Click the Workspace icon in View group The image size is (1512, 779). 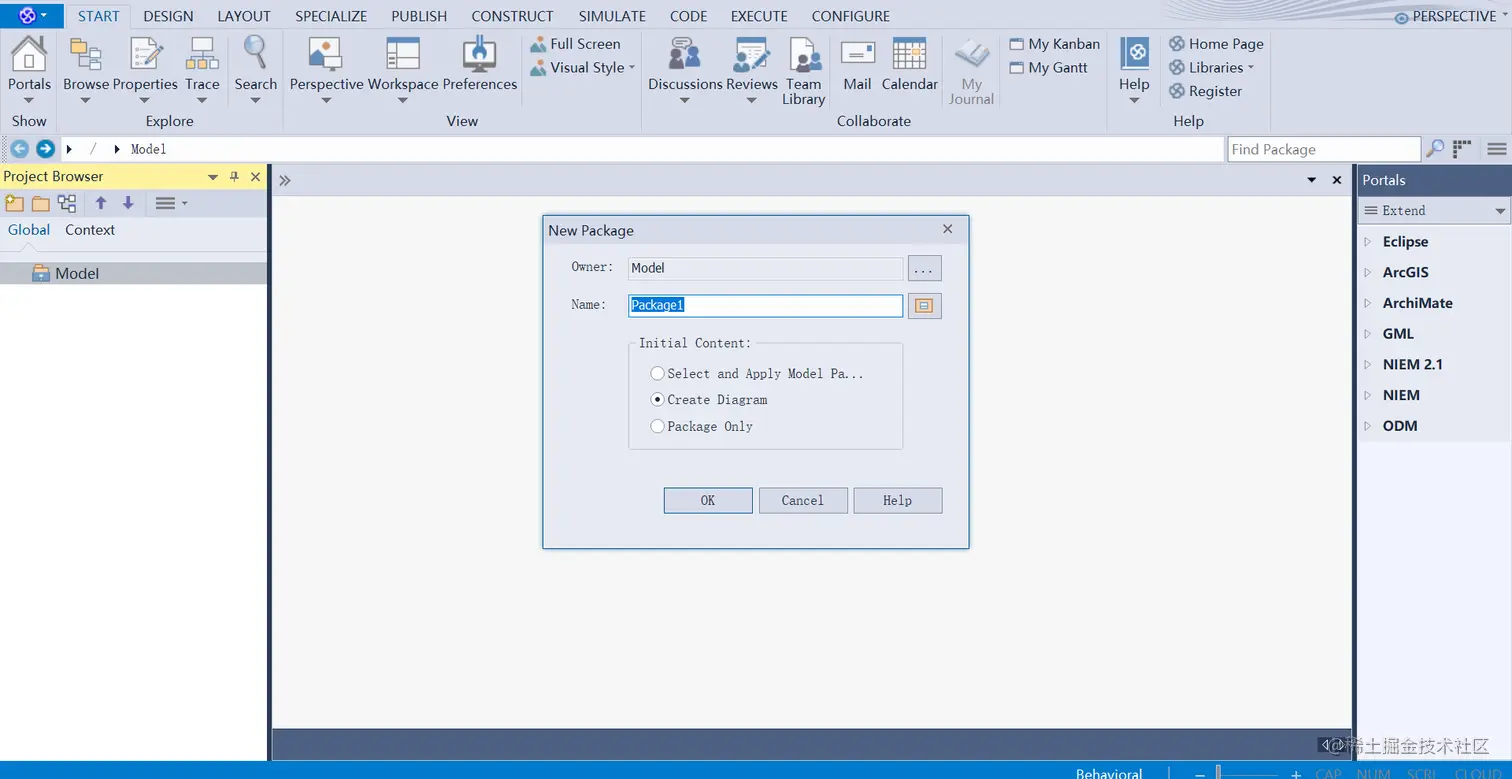[x=403, y=55]
